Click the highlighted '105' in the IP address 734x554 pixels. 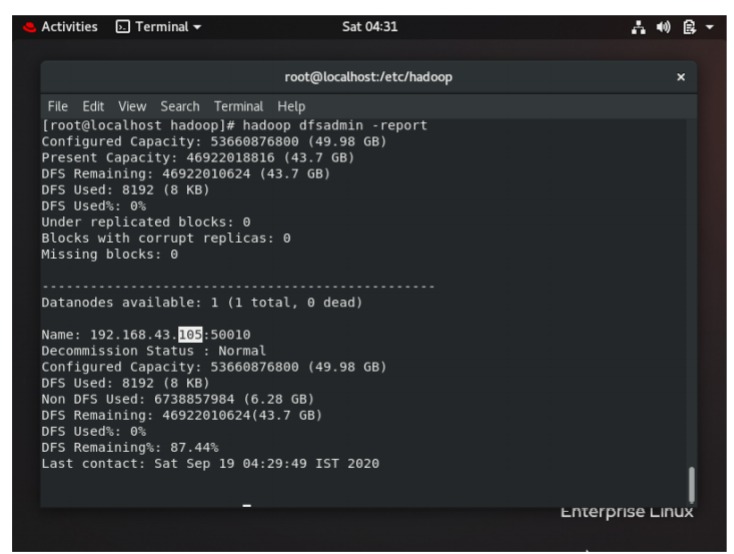(190, 334)
